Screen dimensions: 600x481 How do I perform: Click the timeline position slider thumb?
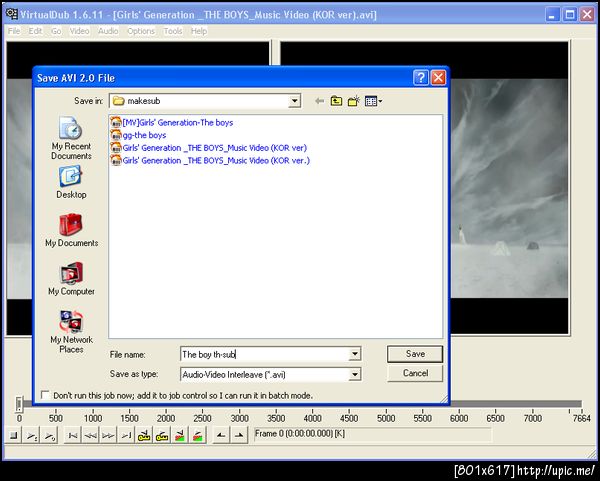(19, 404)
